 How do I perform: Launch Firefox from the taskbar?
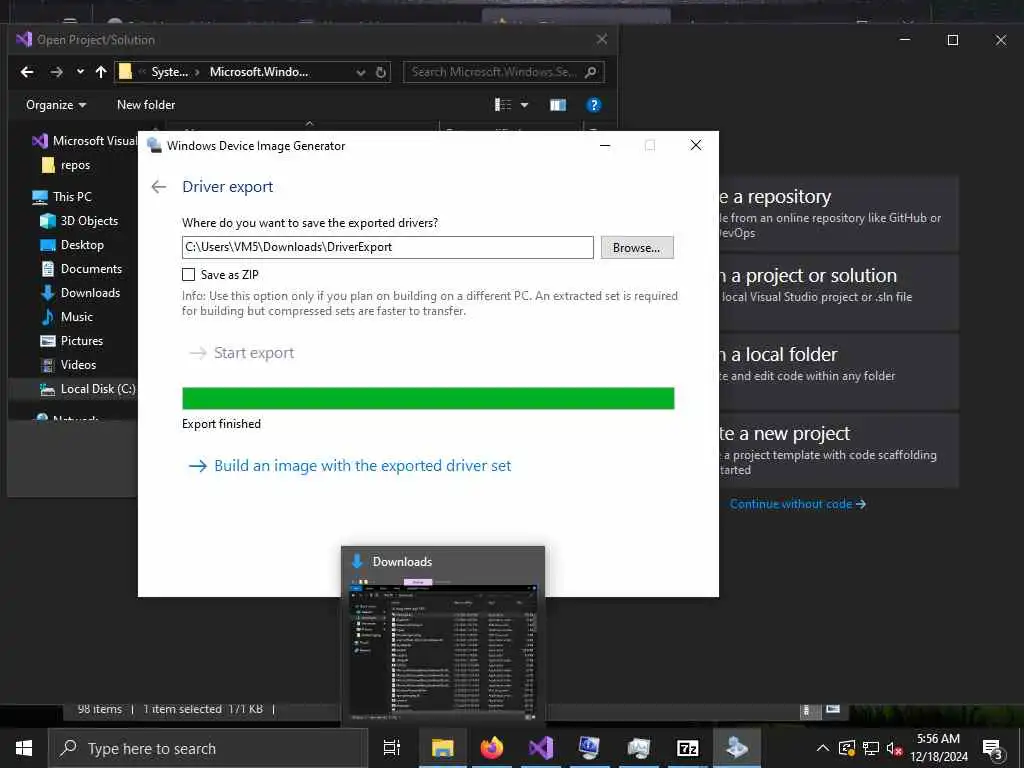(x=492, y=748)
